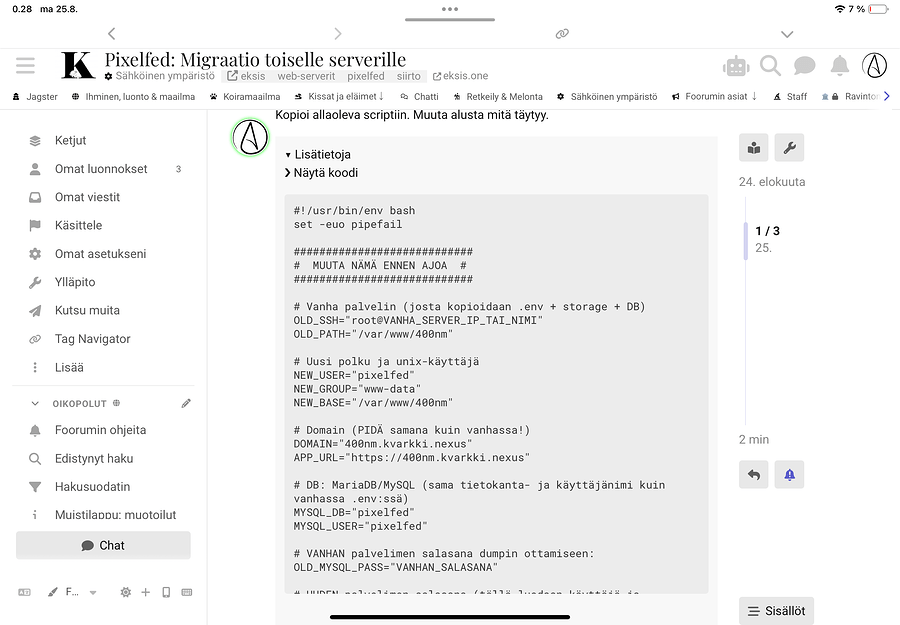Open the chat bubble icon in header
900x625 pixels.
[x=805, y=66]
